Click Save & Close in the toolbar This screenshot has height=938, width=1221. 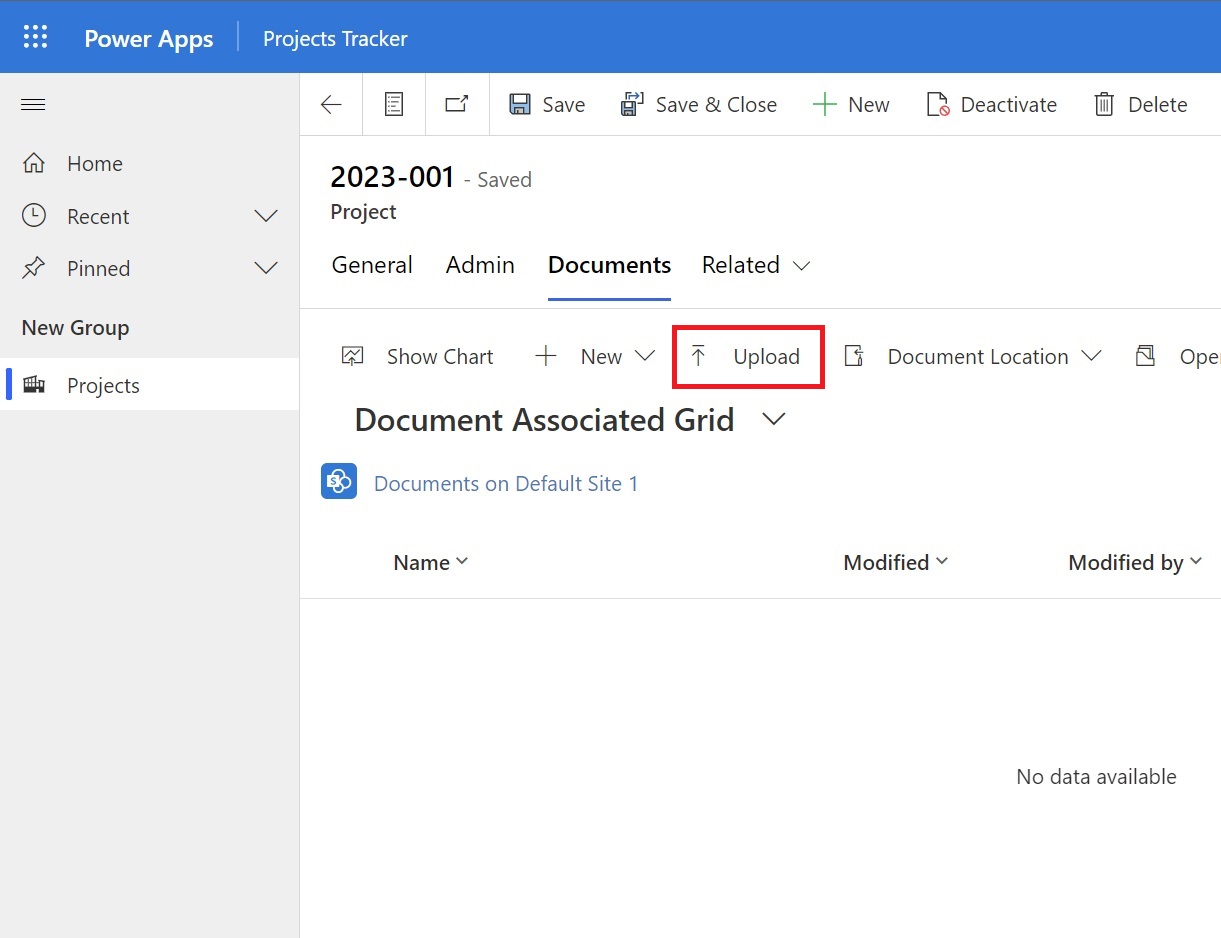coord(699,104)
